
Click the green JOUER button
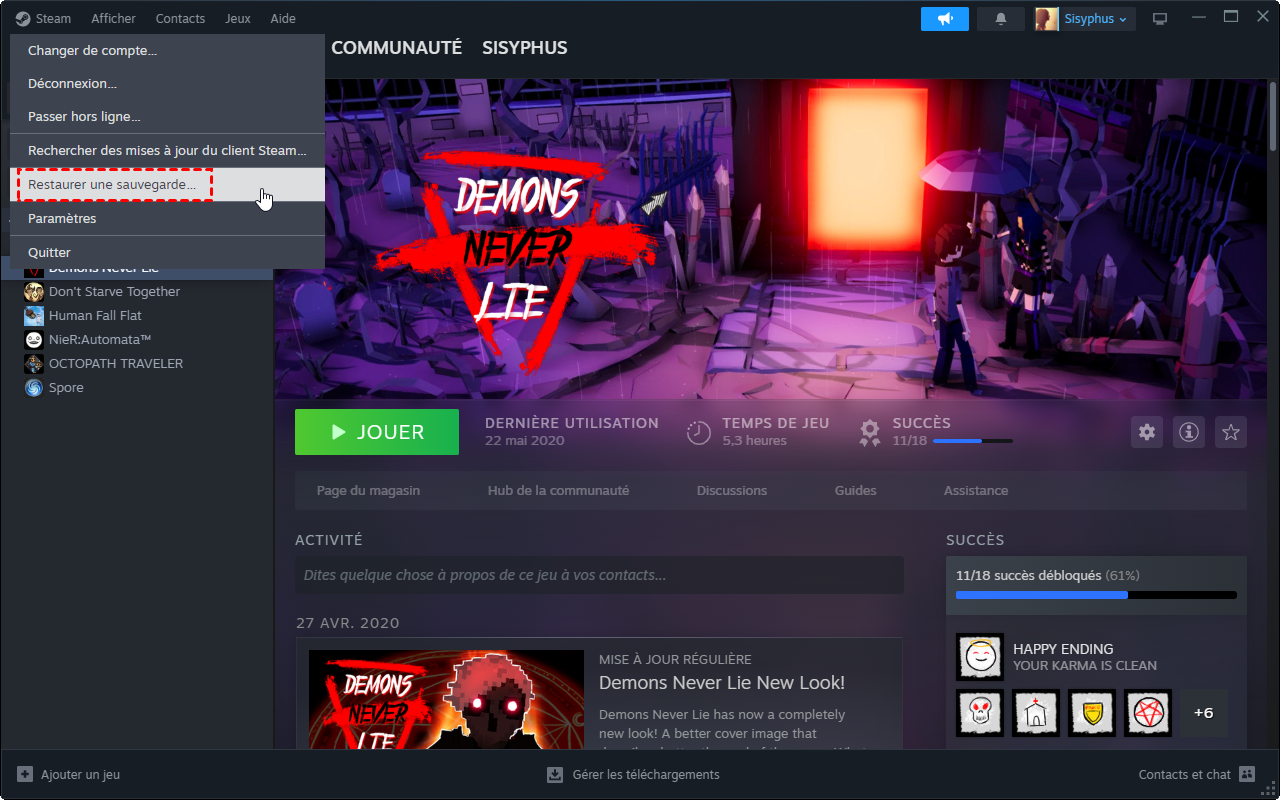[377, 432]
